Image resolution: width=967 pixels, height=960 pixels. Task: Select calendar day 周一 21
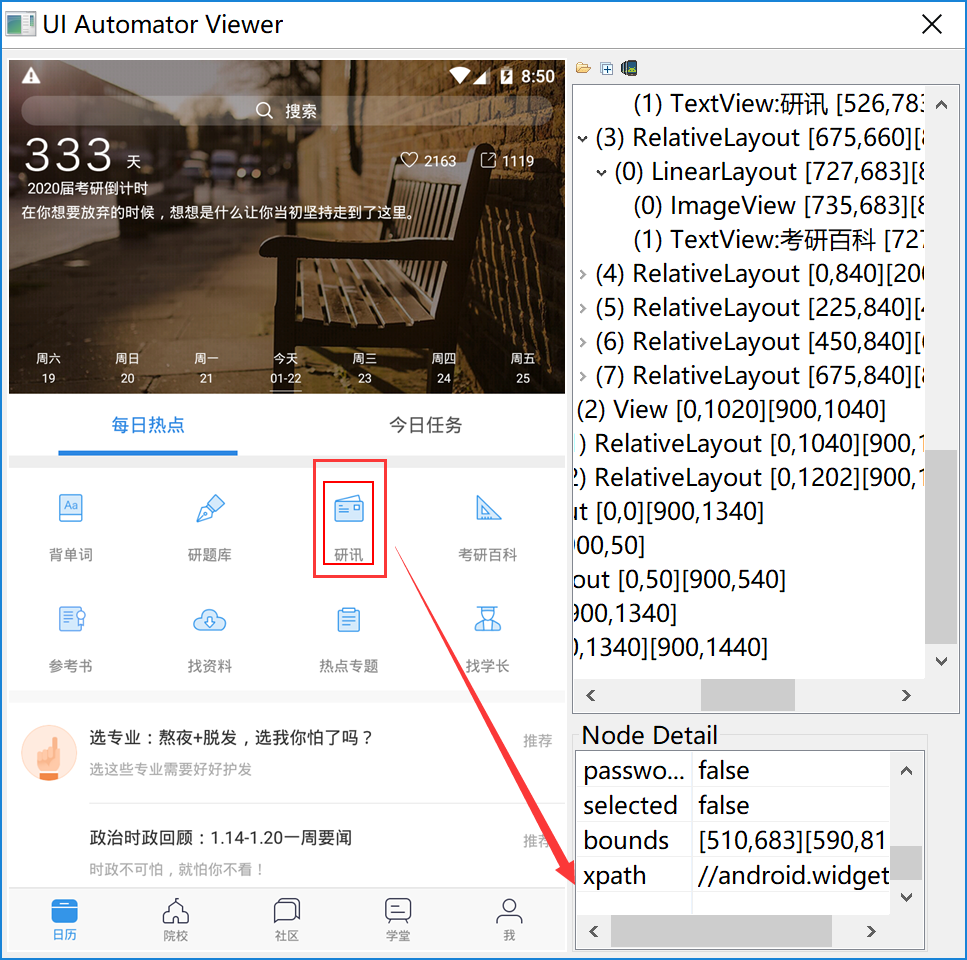(207, 368)
